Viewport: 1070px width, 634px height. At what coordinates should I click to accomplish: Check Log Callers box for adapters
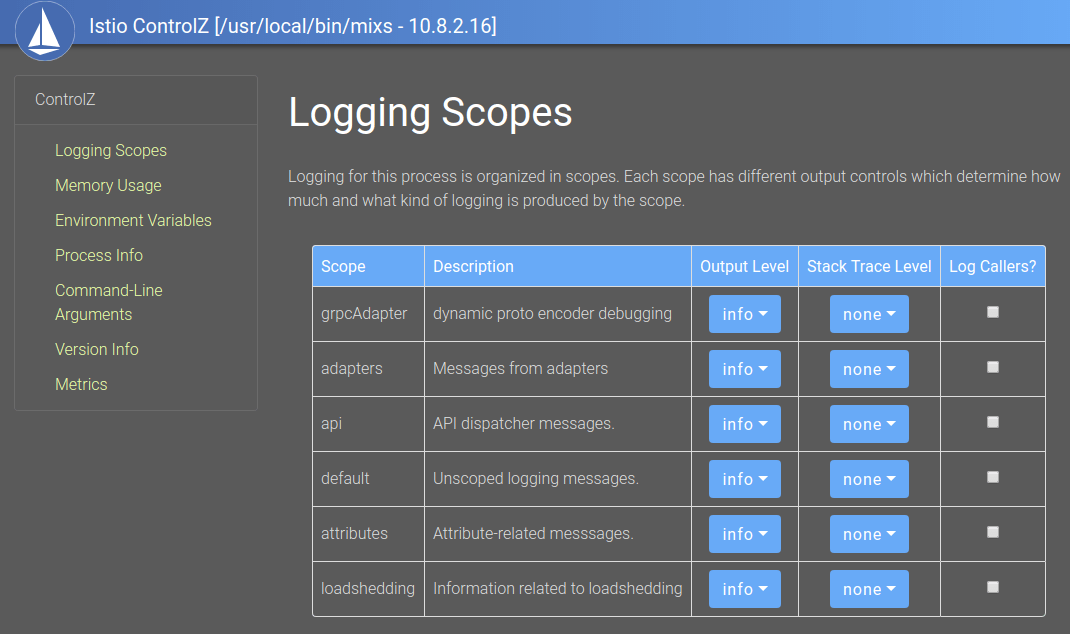pyautogui.click(x=992, y=367)
